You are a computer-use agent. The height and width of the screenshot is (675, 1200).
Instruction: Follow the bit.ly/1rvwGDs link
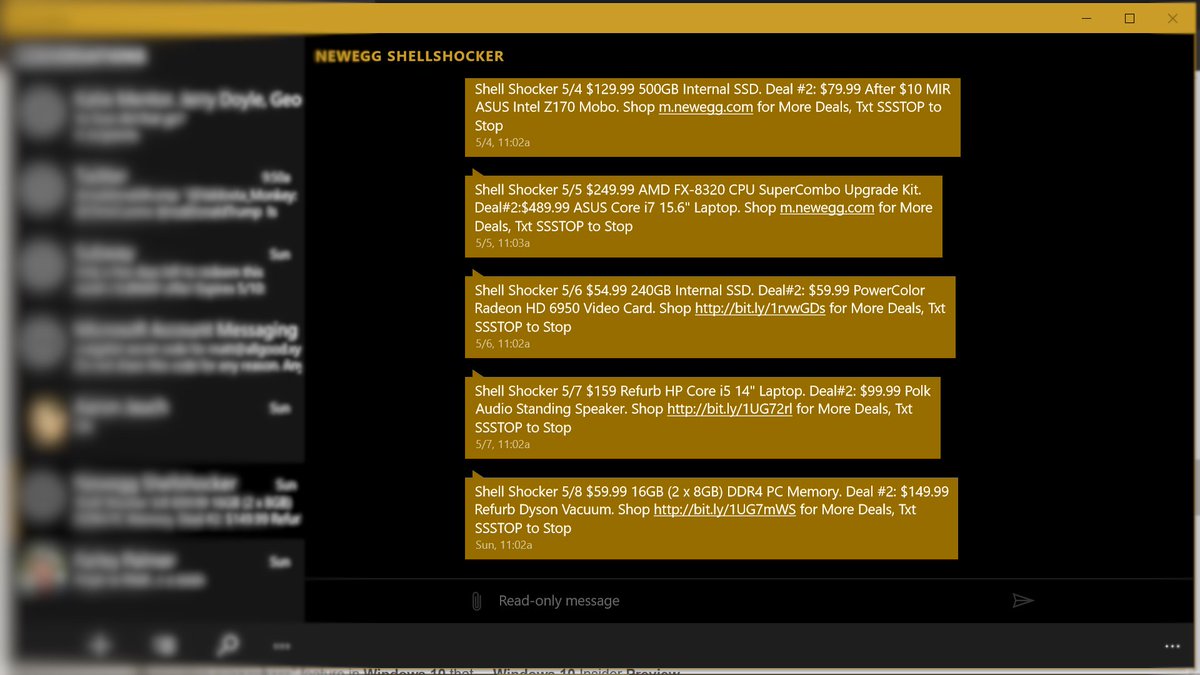(760, 308)
